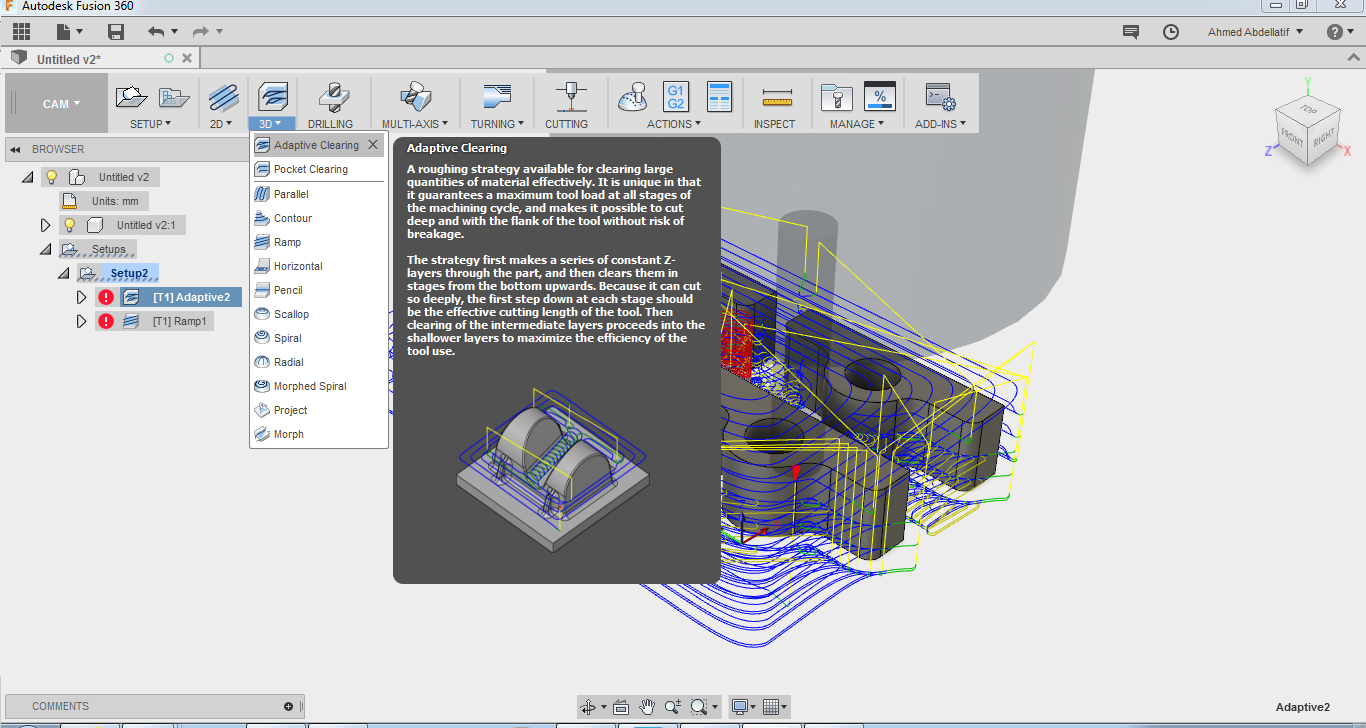1366x728 pixels.
Task: Select Parallel from 3D menu
Action: pyautogui.click(x=318, y=194)
